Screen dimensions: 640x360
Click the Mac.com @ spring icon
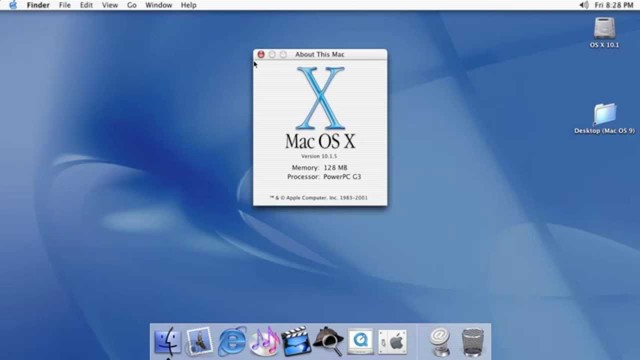pyautogui.click(x=440, y=342)
